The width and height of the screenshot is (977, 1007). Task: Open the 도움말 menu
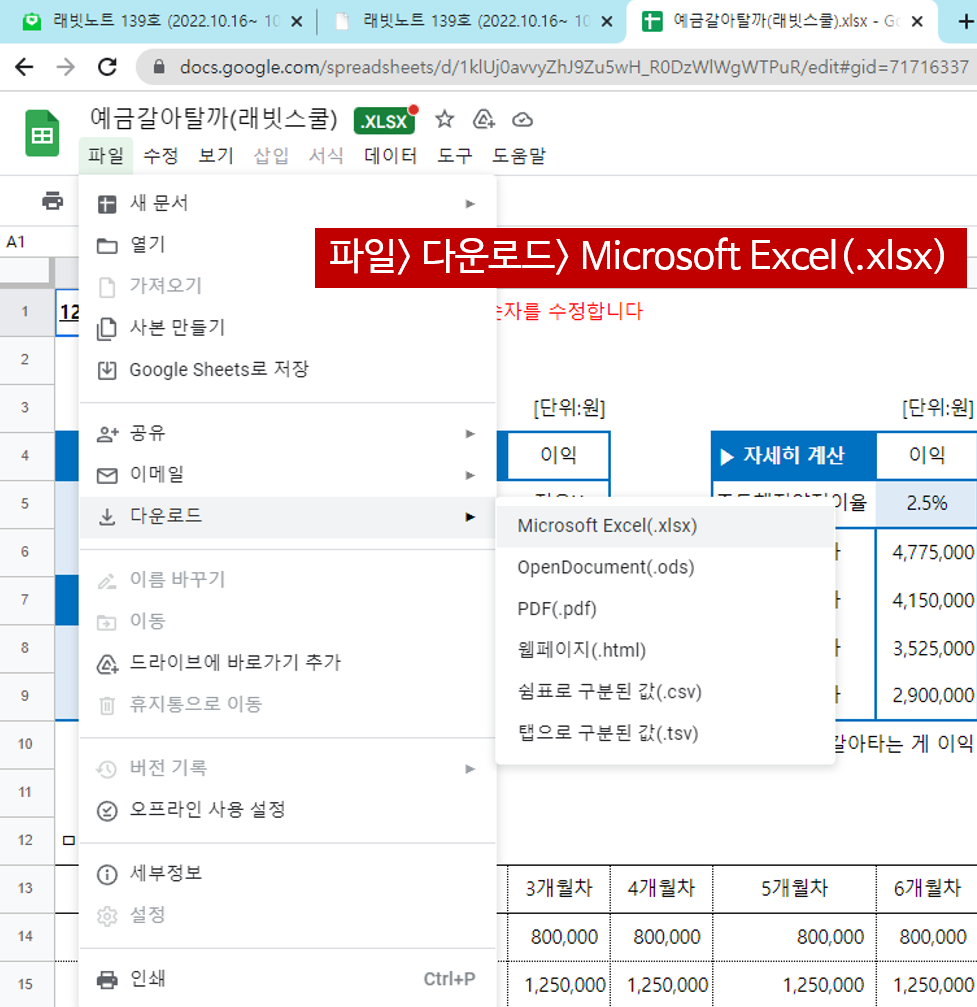point(519,155)
